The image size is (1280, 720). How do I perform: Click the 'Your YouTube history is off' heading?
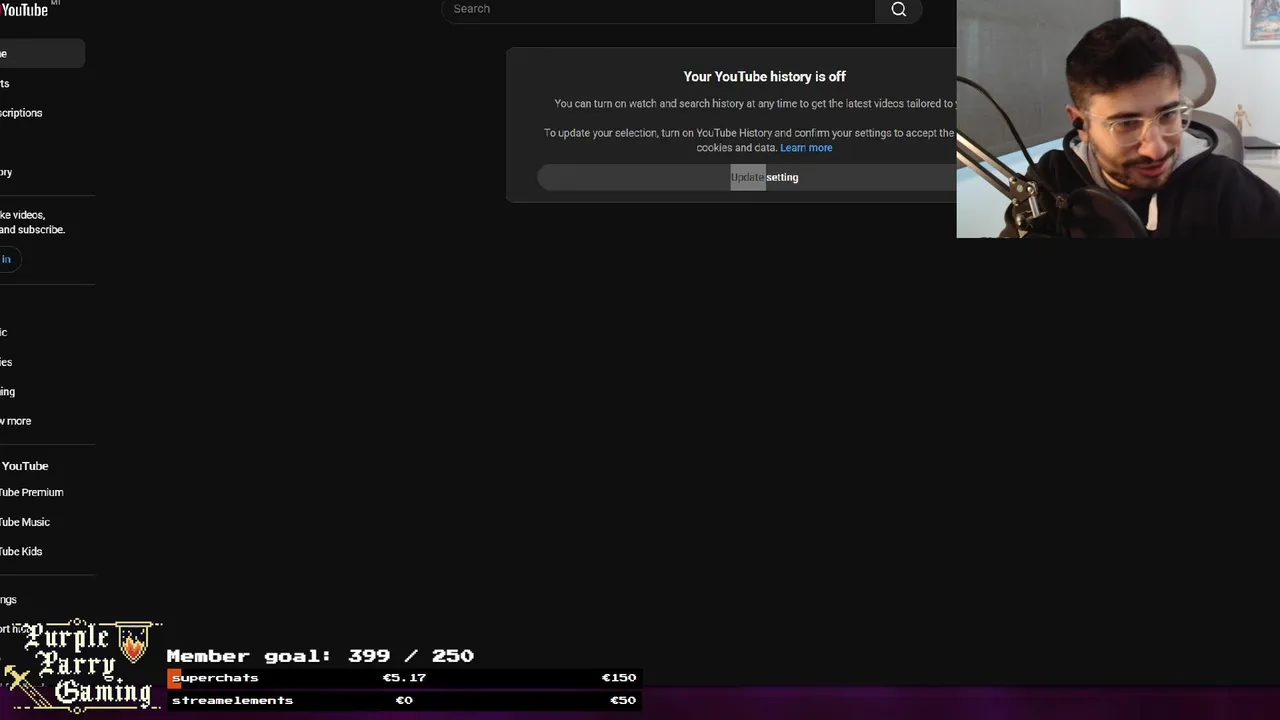[x=764, y=77]
